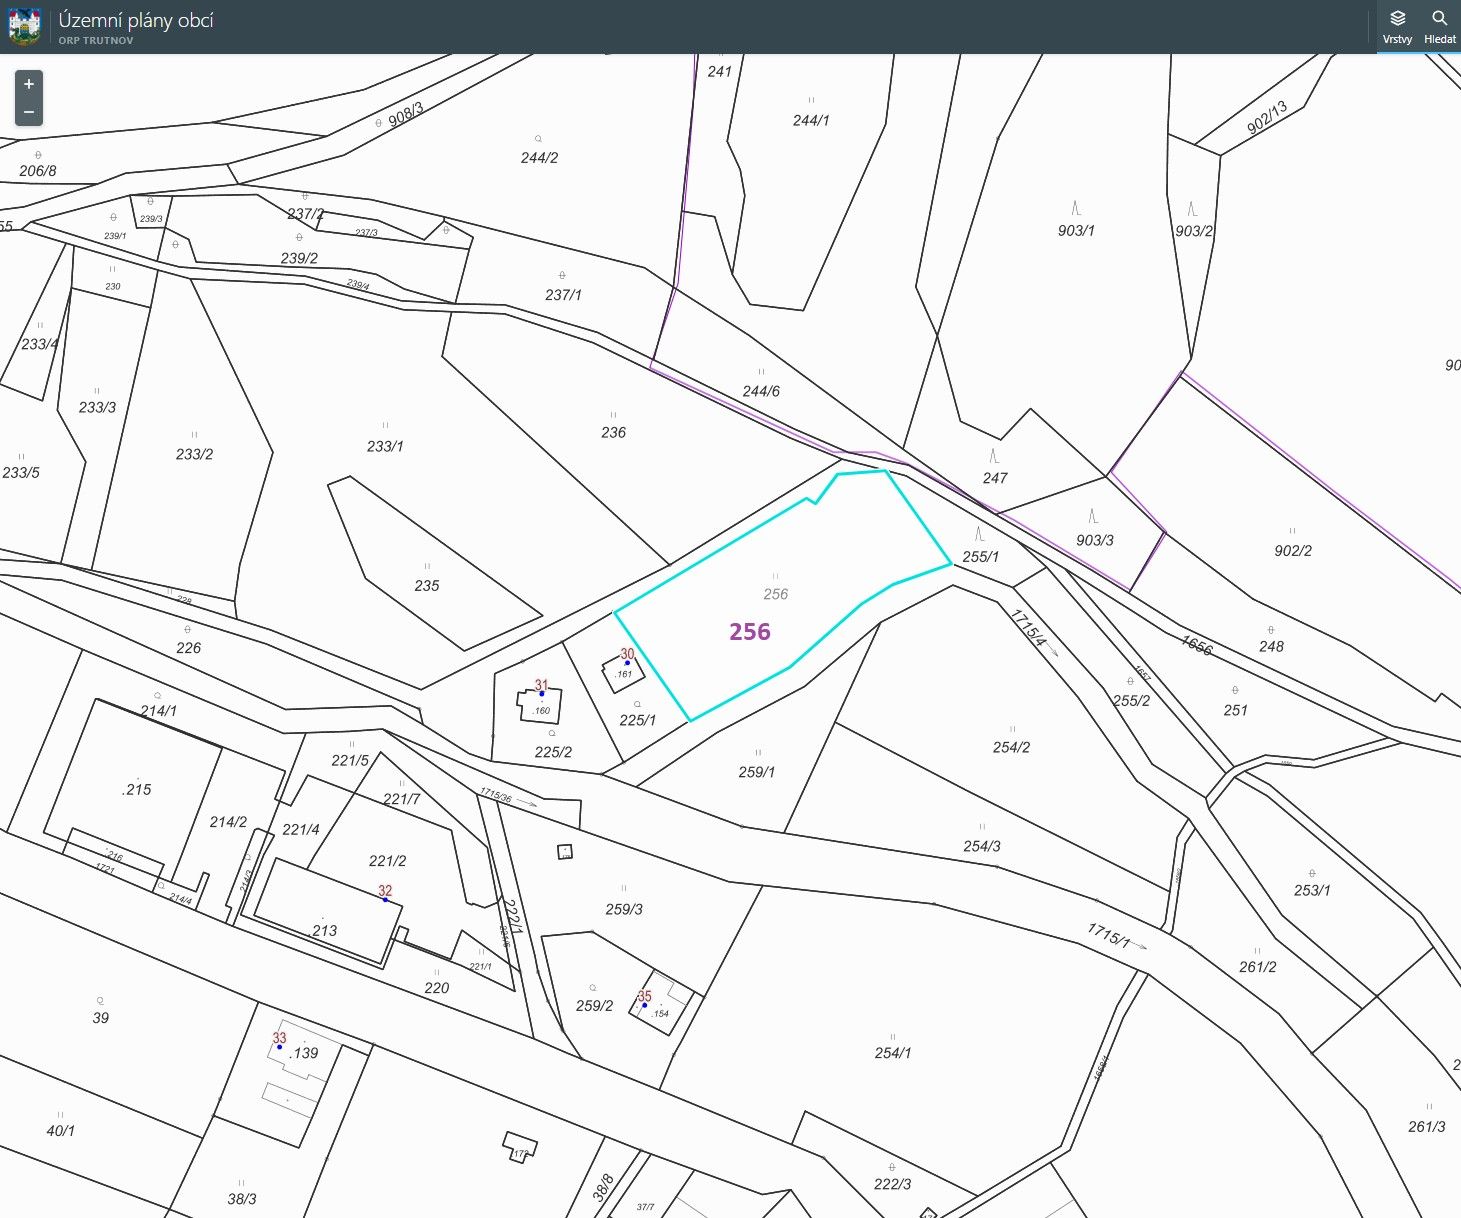Select parcel 903/1 on the map

tap(1076, 230)
